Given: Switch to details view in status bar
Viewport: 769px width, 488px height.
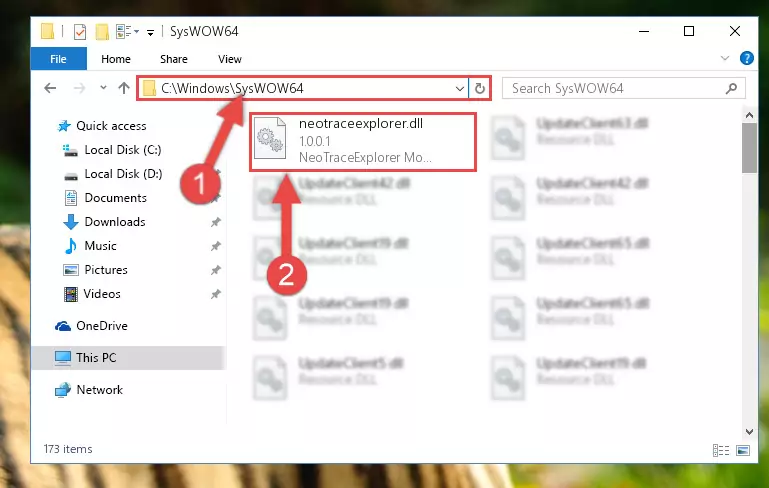Looking at the screenshot, I should tap(720, 450).
